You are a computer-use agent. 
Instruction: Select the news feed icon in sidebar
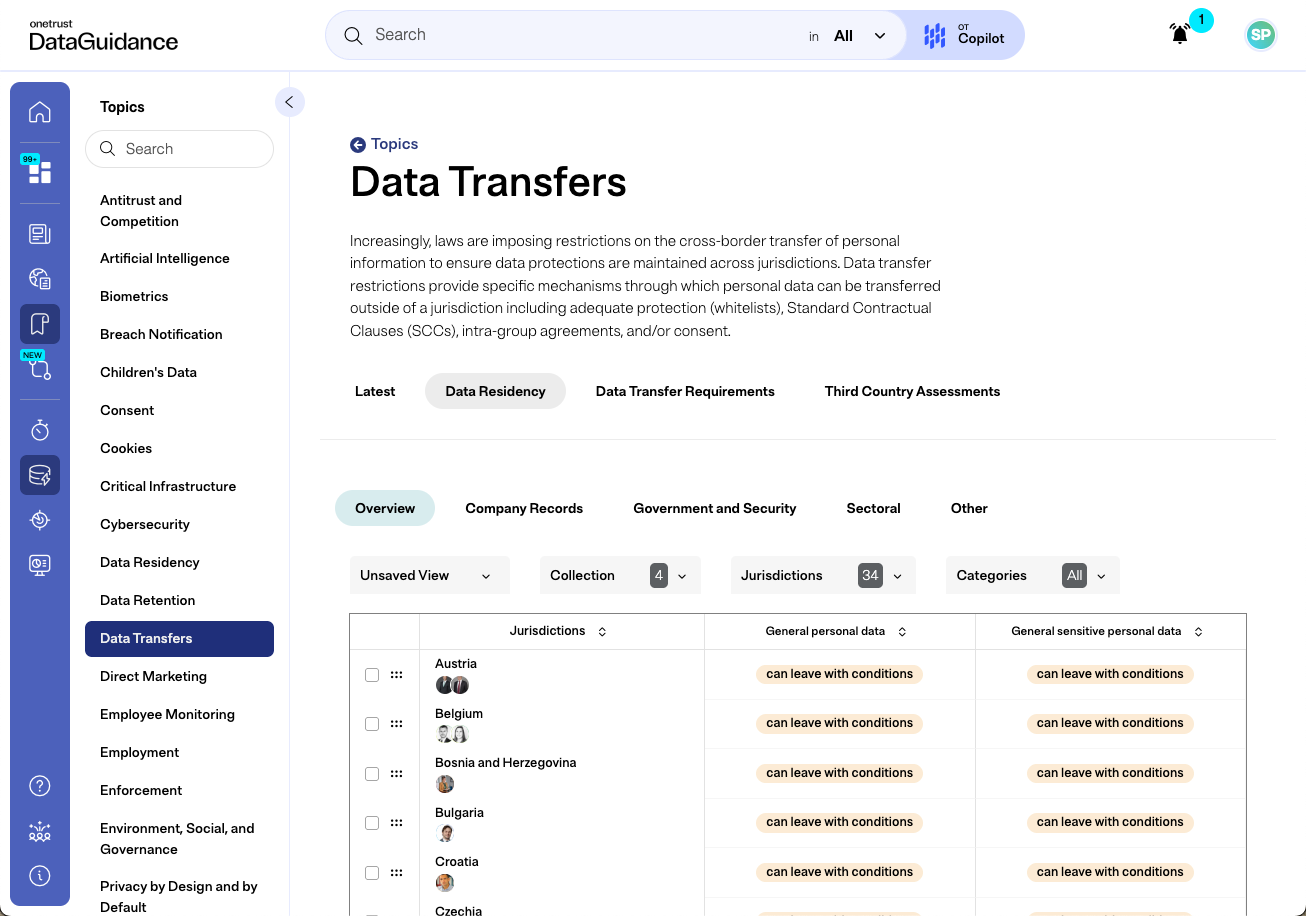(x=39, y=233)
